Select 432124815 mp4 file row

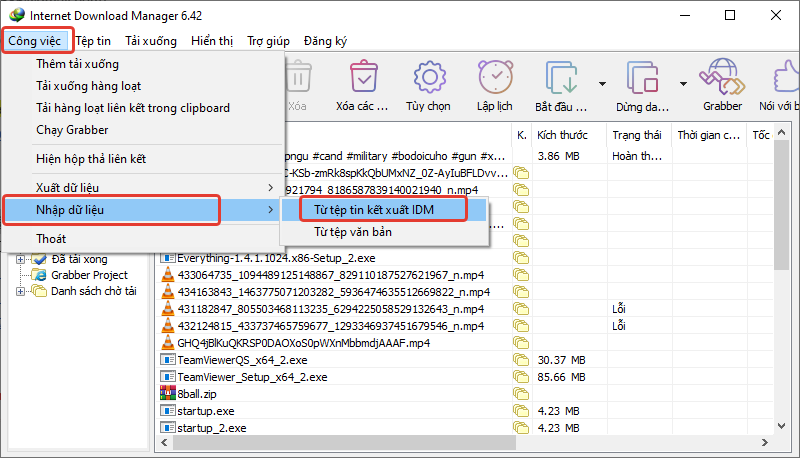331,326
